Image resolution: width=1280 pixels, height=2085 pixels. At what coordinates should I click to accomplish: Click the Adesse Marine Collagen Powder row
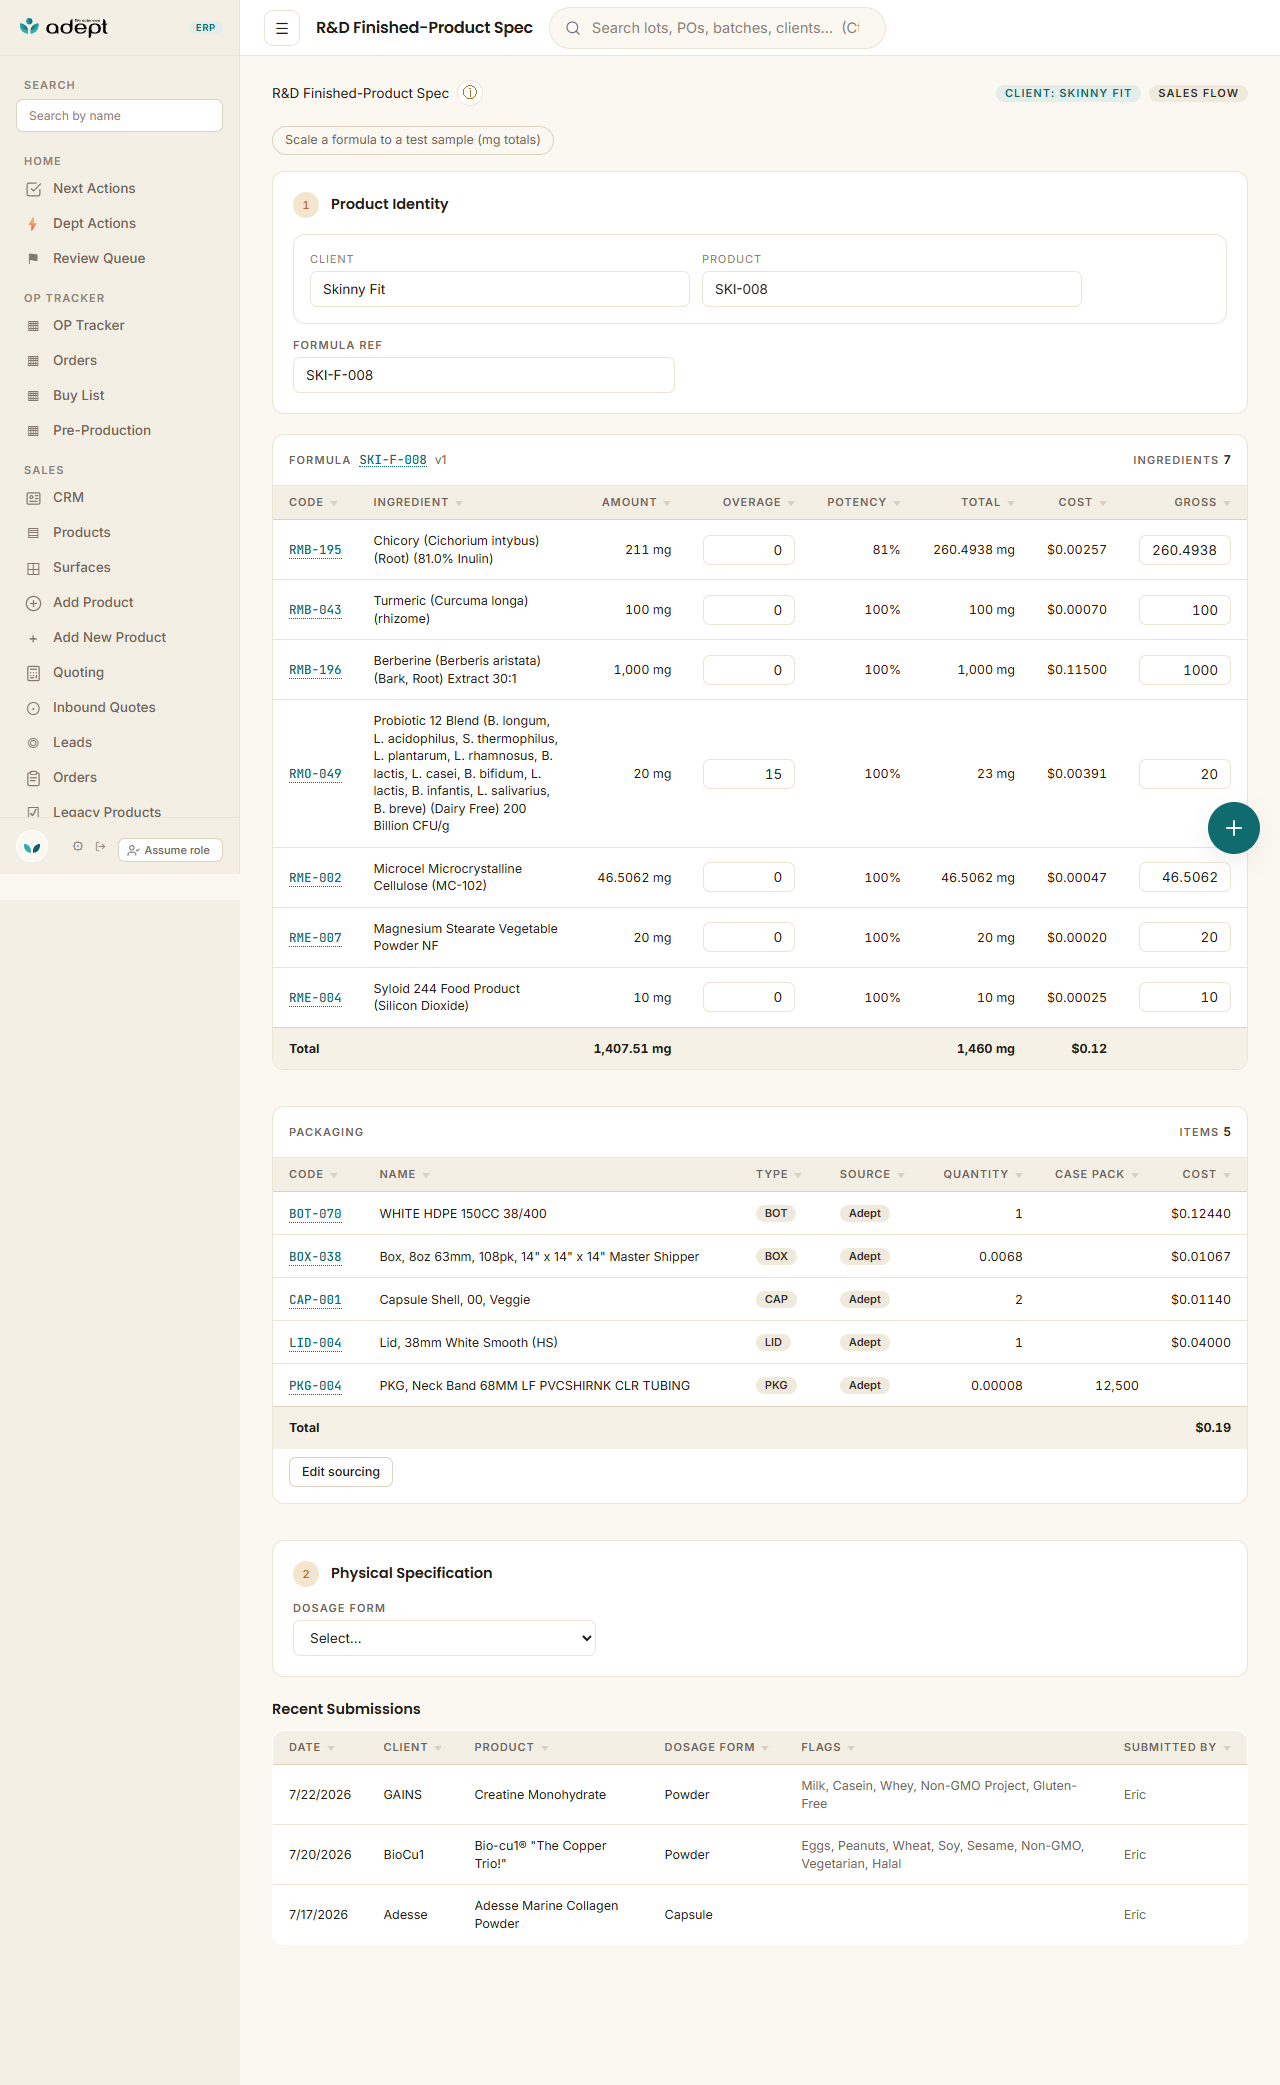760,1915
